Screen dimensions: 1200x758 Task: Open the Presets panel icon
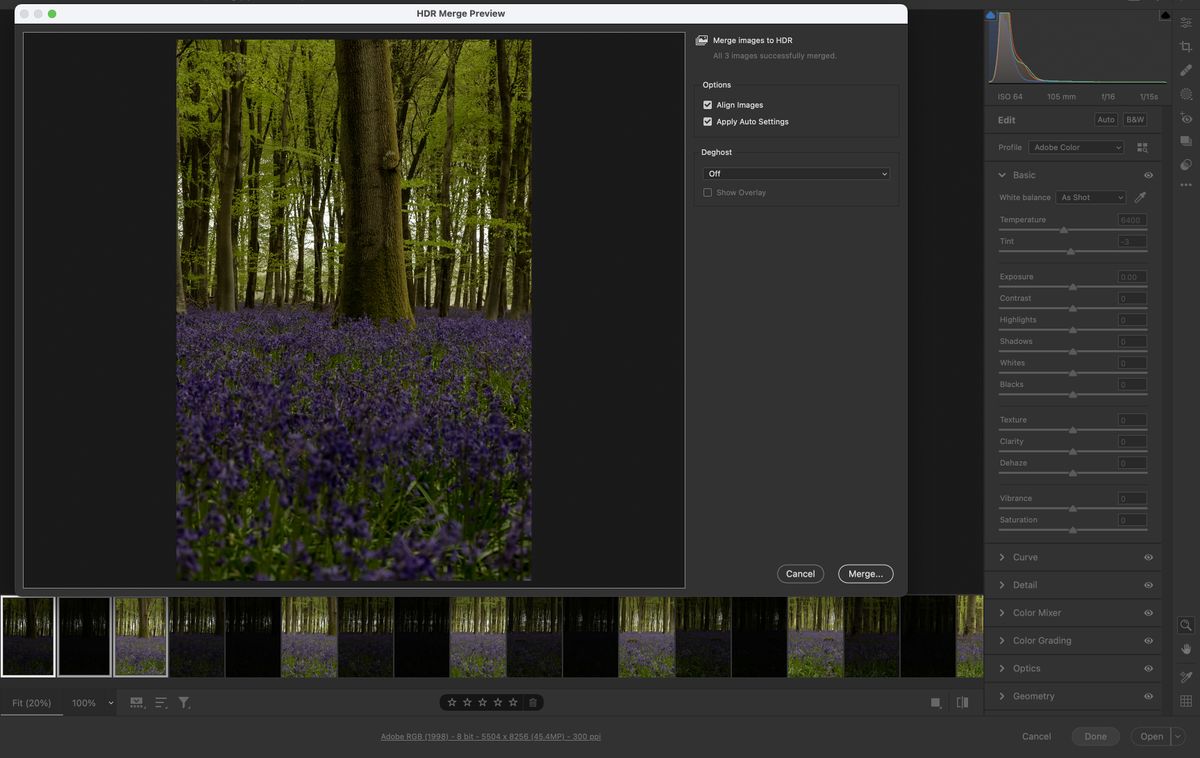tap(1186, 141)
